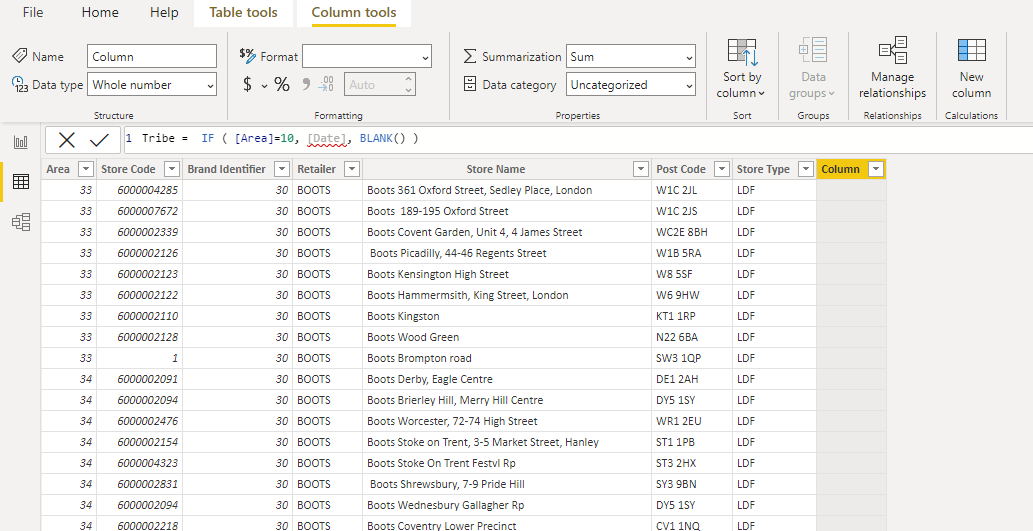Open the Home ribbon tab
Viewport: 1033px width, 531px height.
click(100, 13)
